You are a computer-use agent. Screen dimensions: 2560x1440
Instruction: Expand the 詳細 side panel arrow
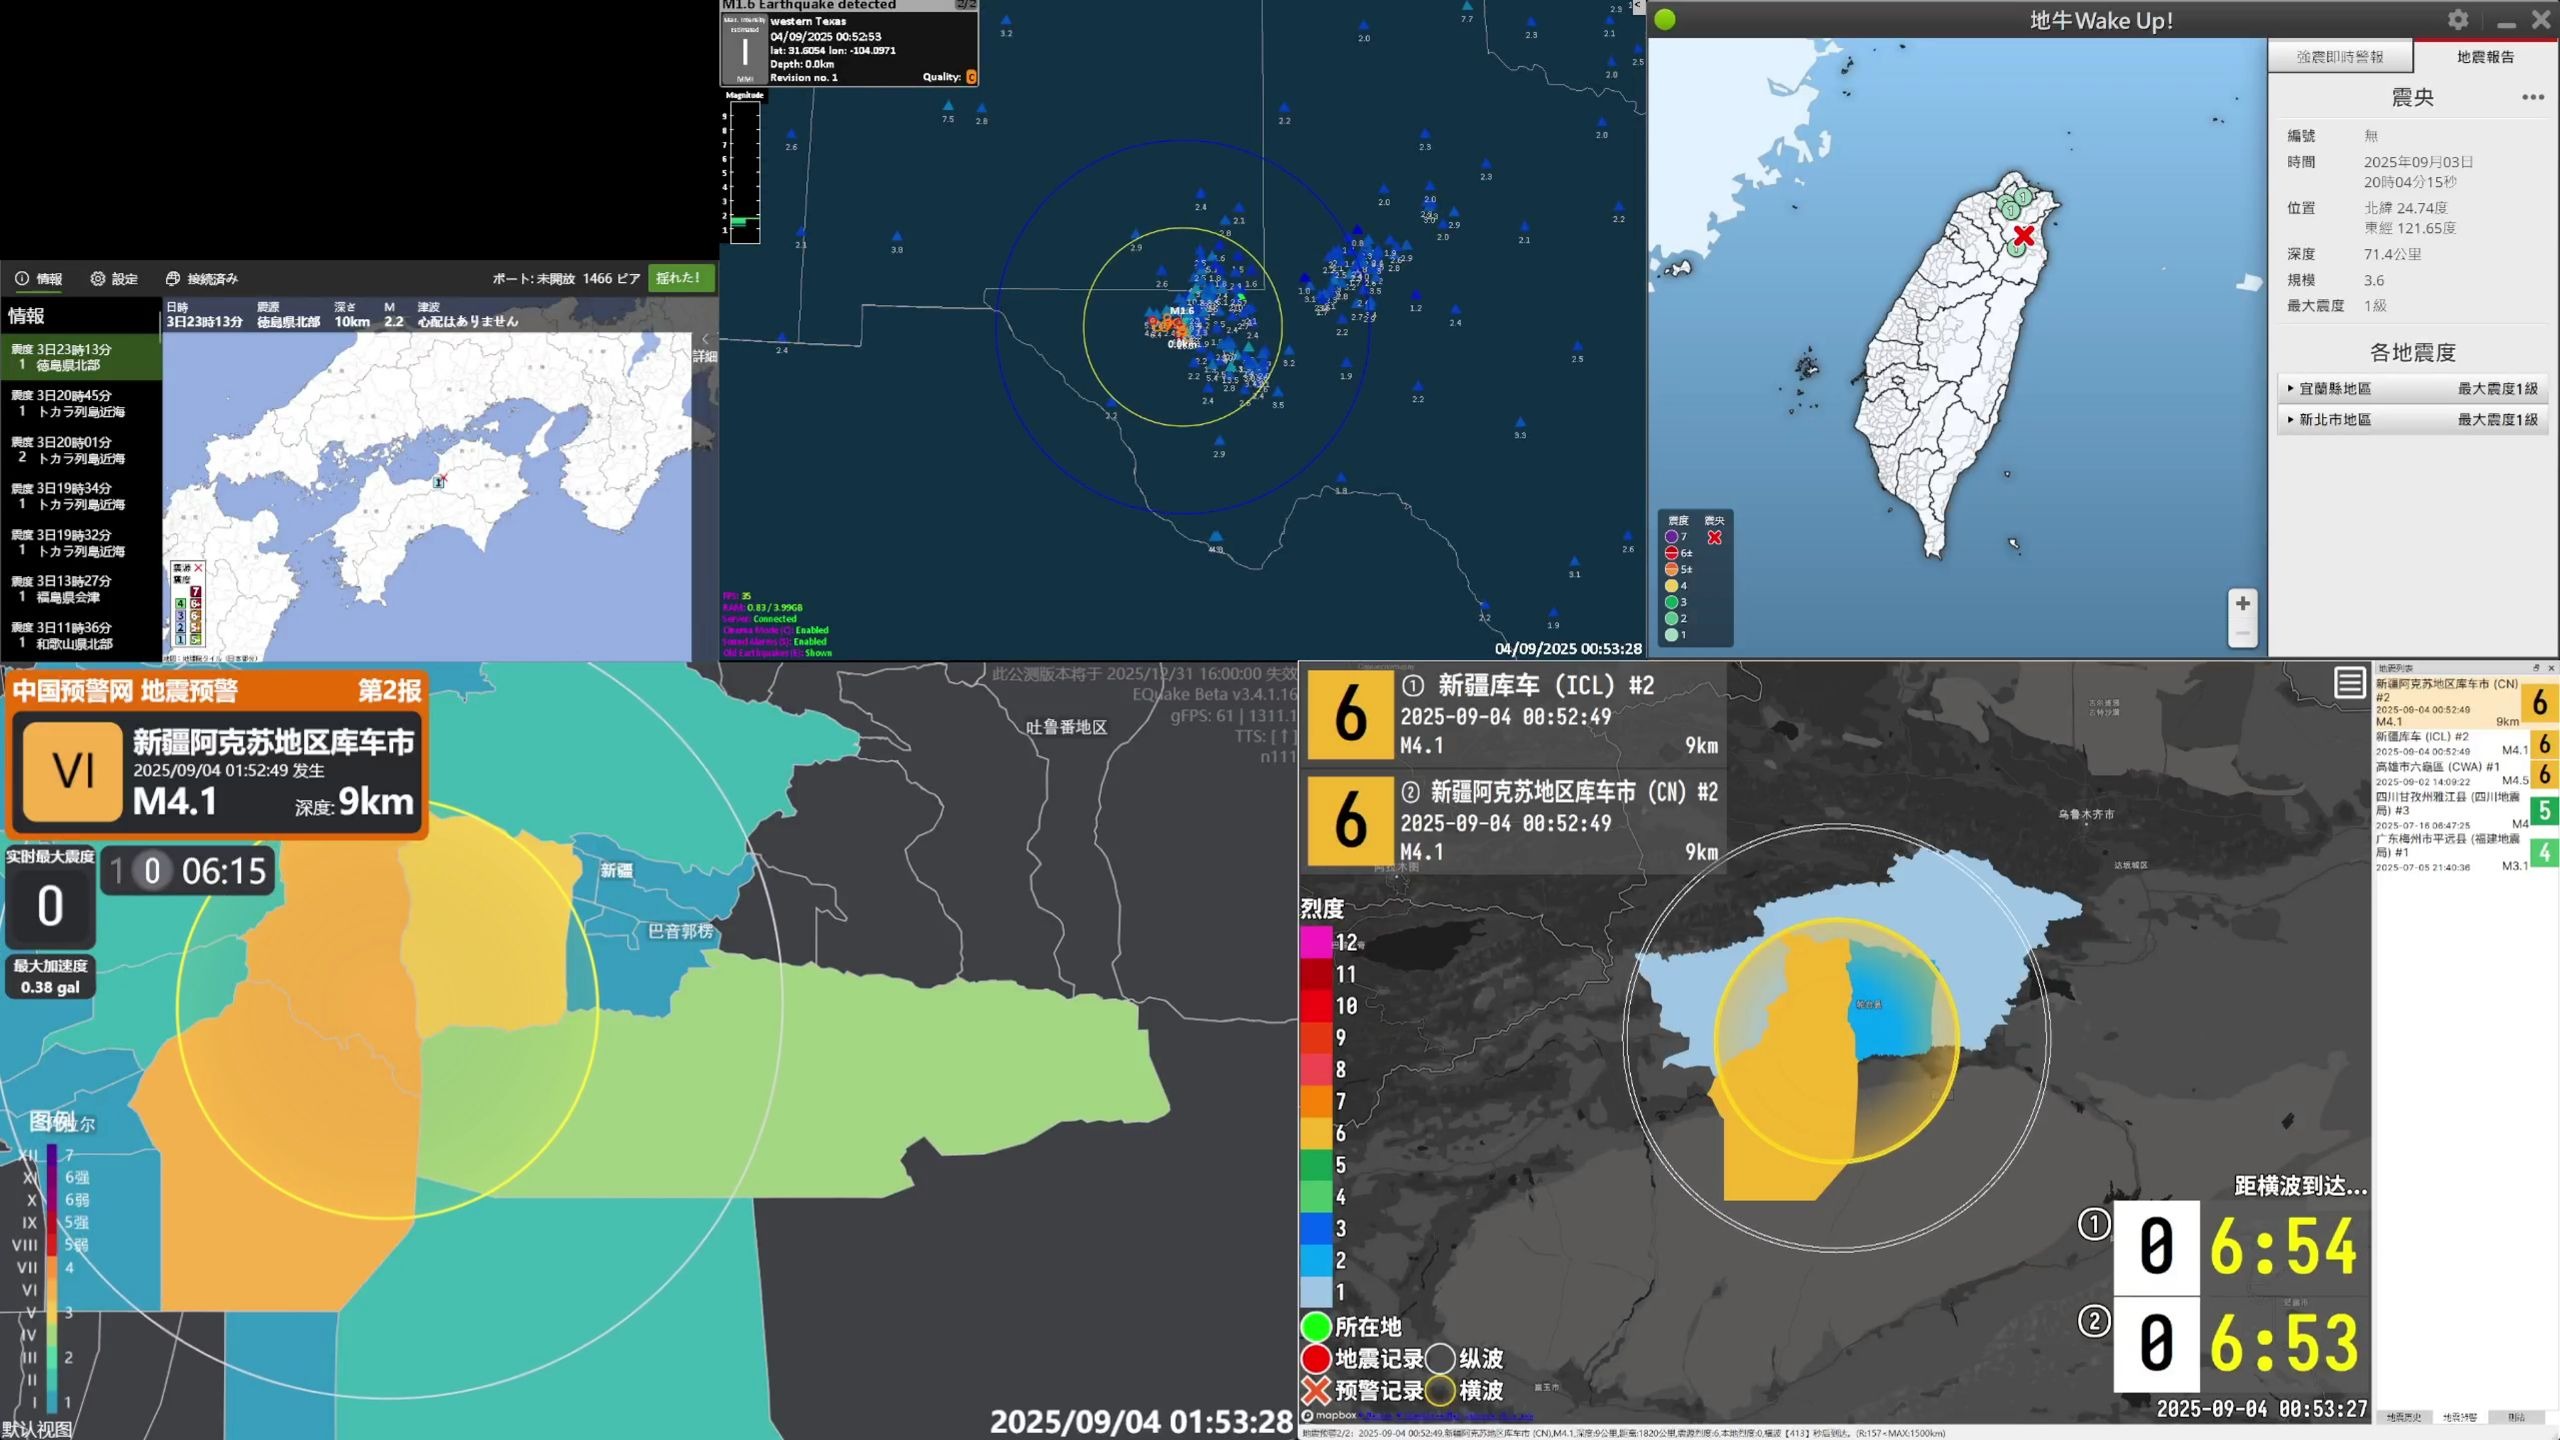tap(704, 339)
